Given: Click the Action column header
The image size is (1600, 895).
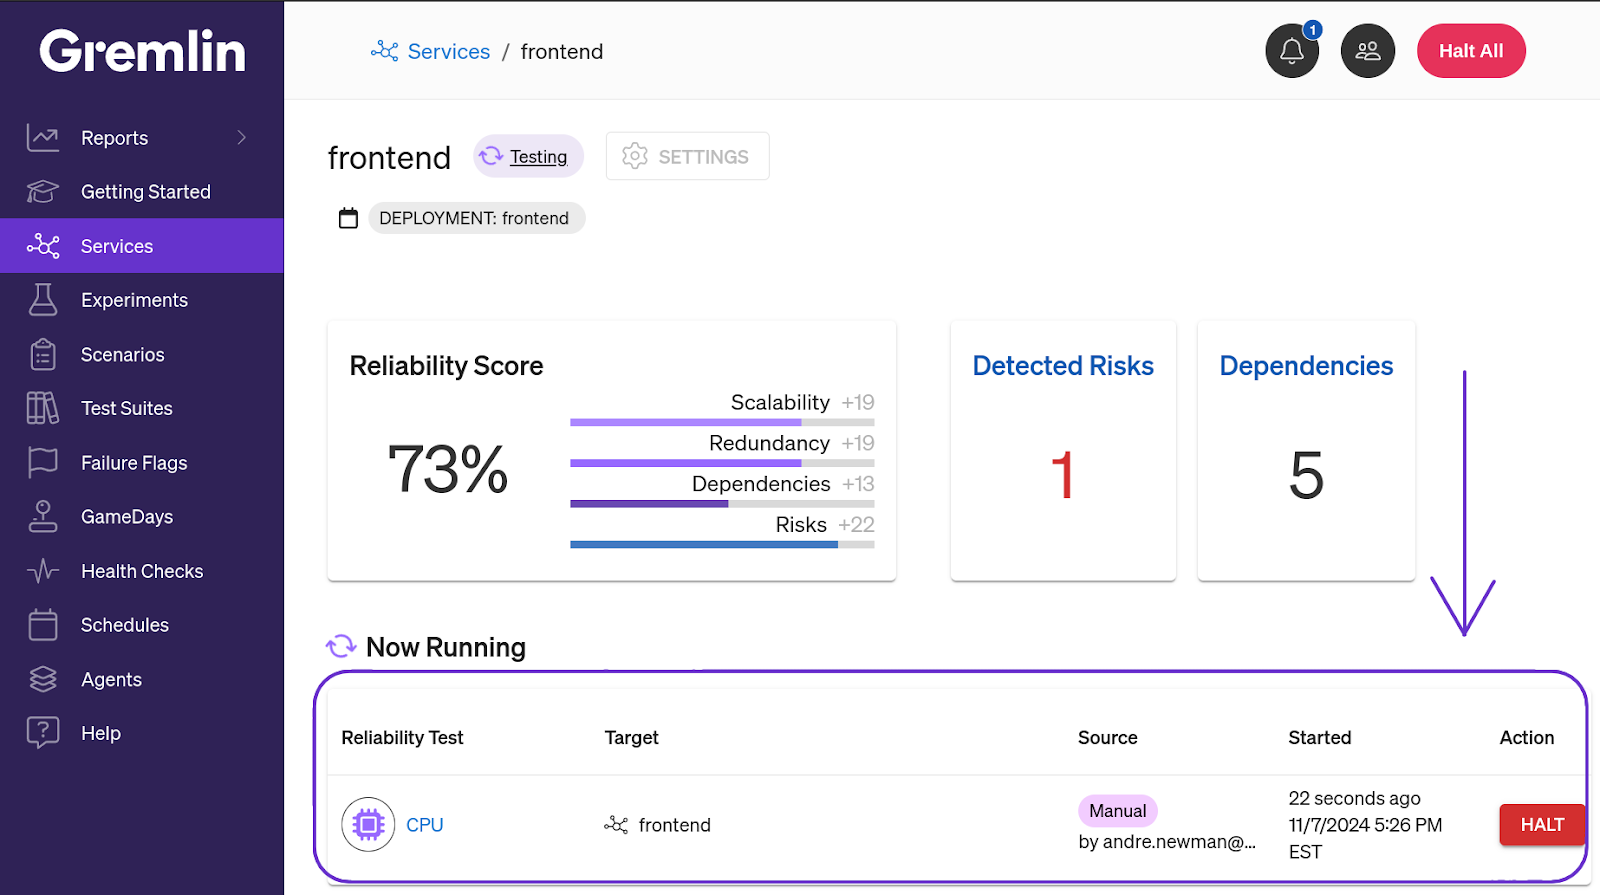Looking at the screenshot, I should (x=1527, y=738).
